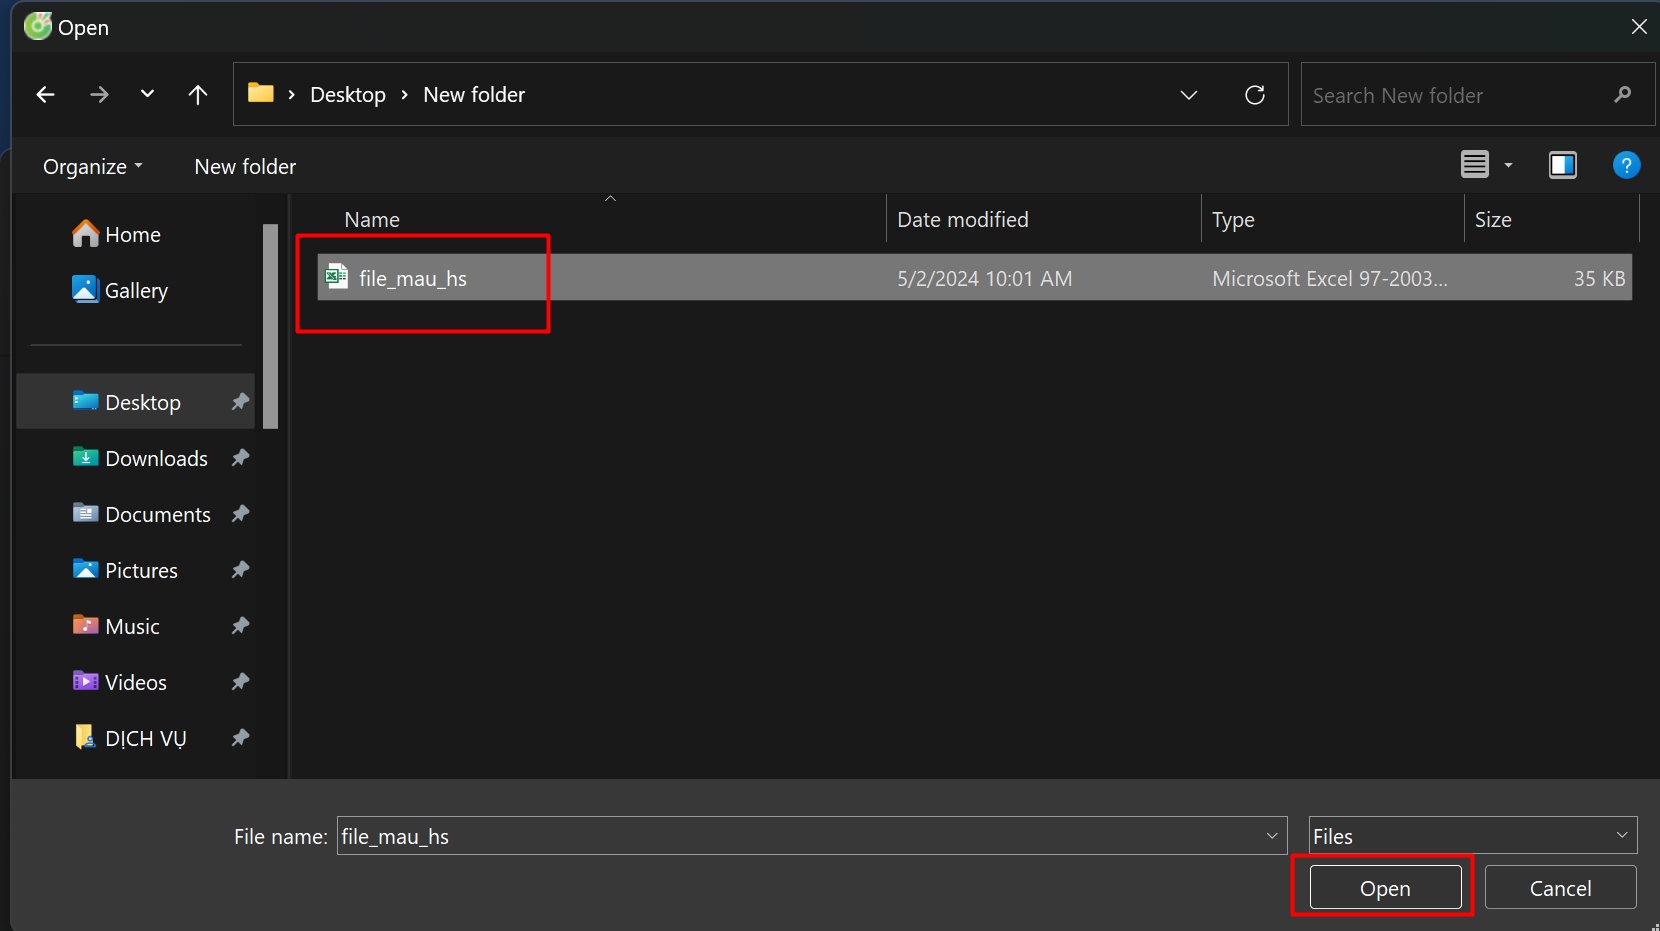Expand the recent locations dropdown arrow
The height and width of the screenshot is (931, 1660).
click(x=148, y=94)
